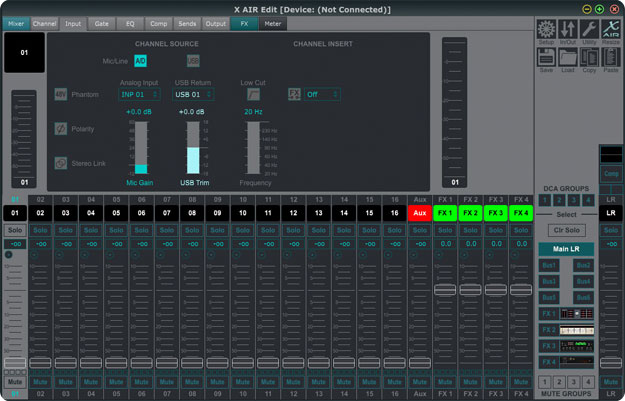Select DCA group 4
Viewport: 625px width, 401px height.
click(588, 200)
